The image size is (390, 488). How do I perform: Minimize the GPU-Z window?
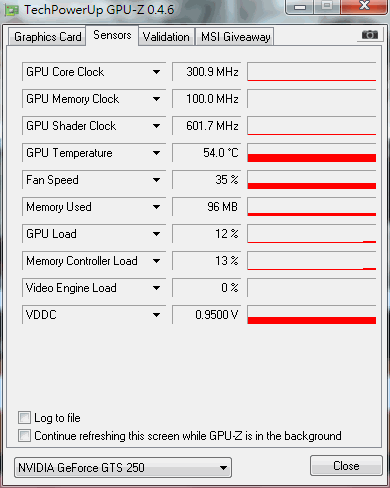(x=300, y=7)
